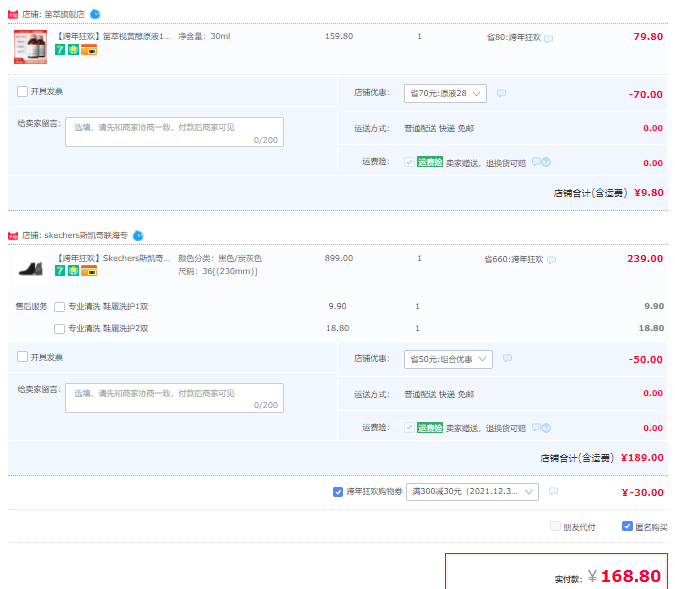This screenshot has height=589, width=675.
Task: Click black Skechers boot thumbnail
Action: pos(30,269)
